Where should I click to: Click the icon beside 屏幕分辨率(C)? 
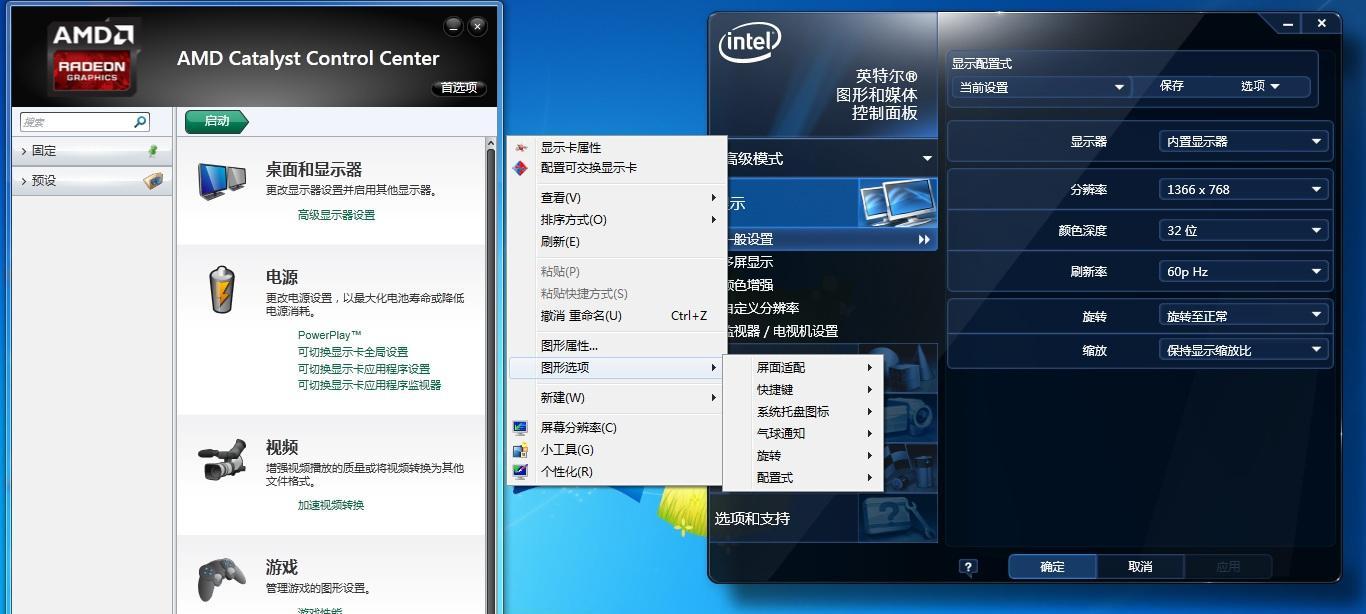[x=520, y=428]
